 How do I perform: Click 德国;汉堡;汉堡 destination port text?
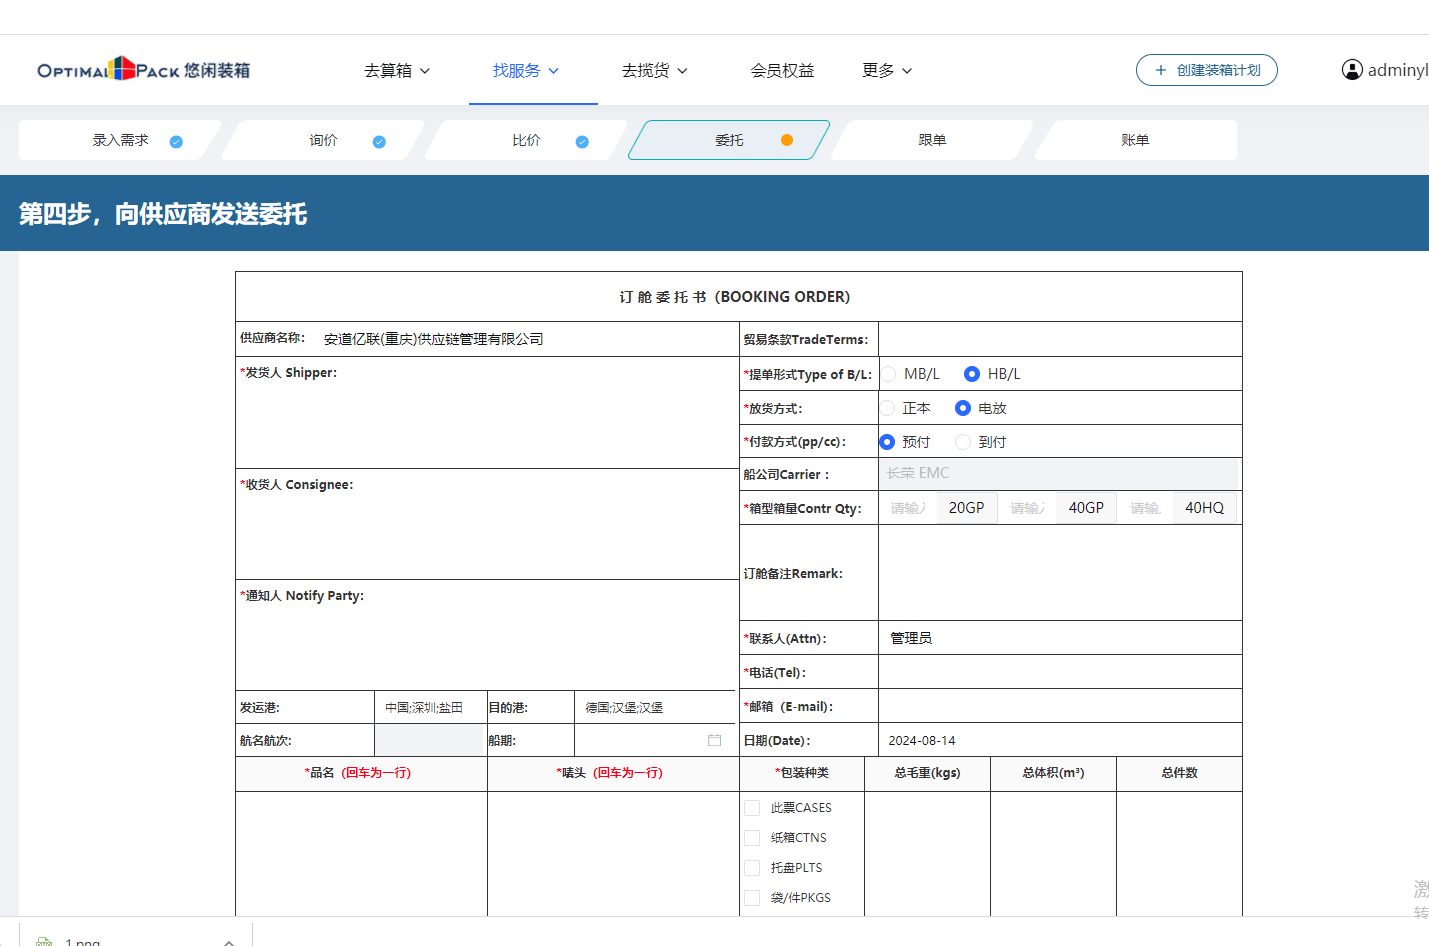(x=624, y=708)
